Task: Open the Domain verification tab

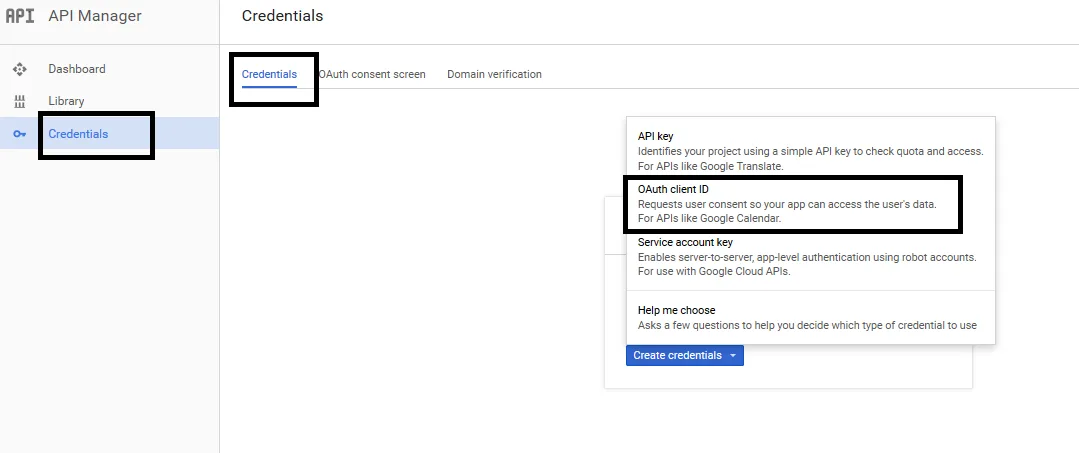Action: 494,74
